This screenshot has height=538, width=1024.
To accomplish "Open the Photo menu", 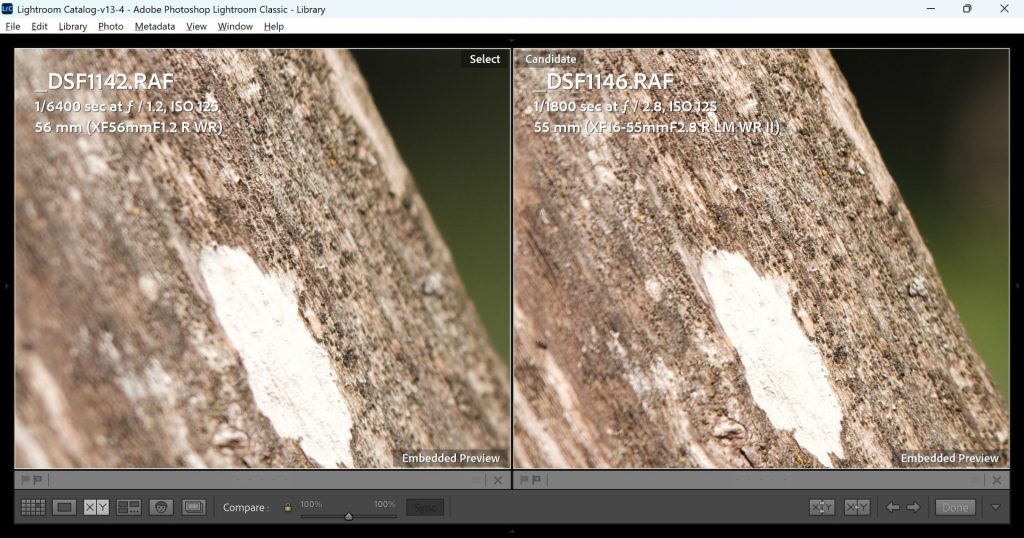I will point(110,26).
